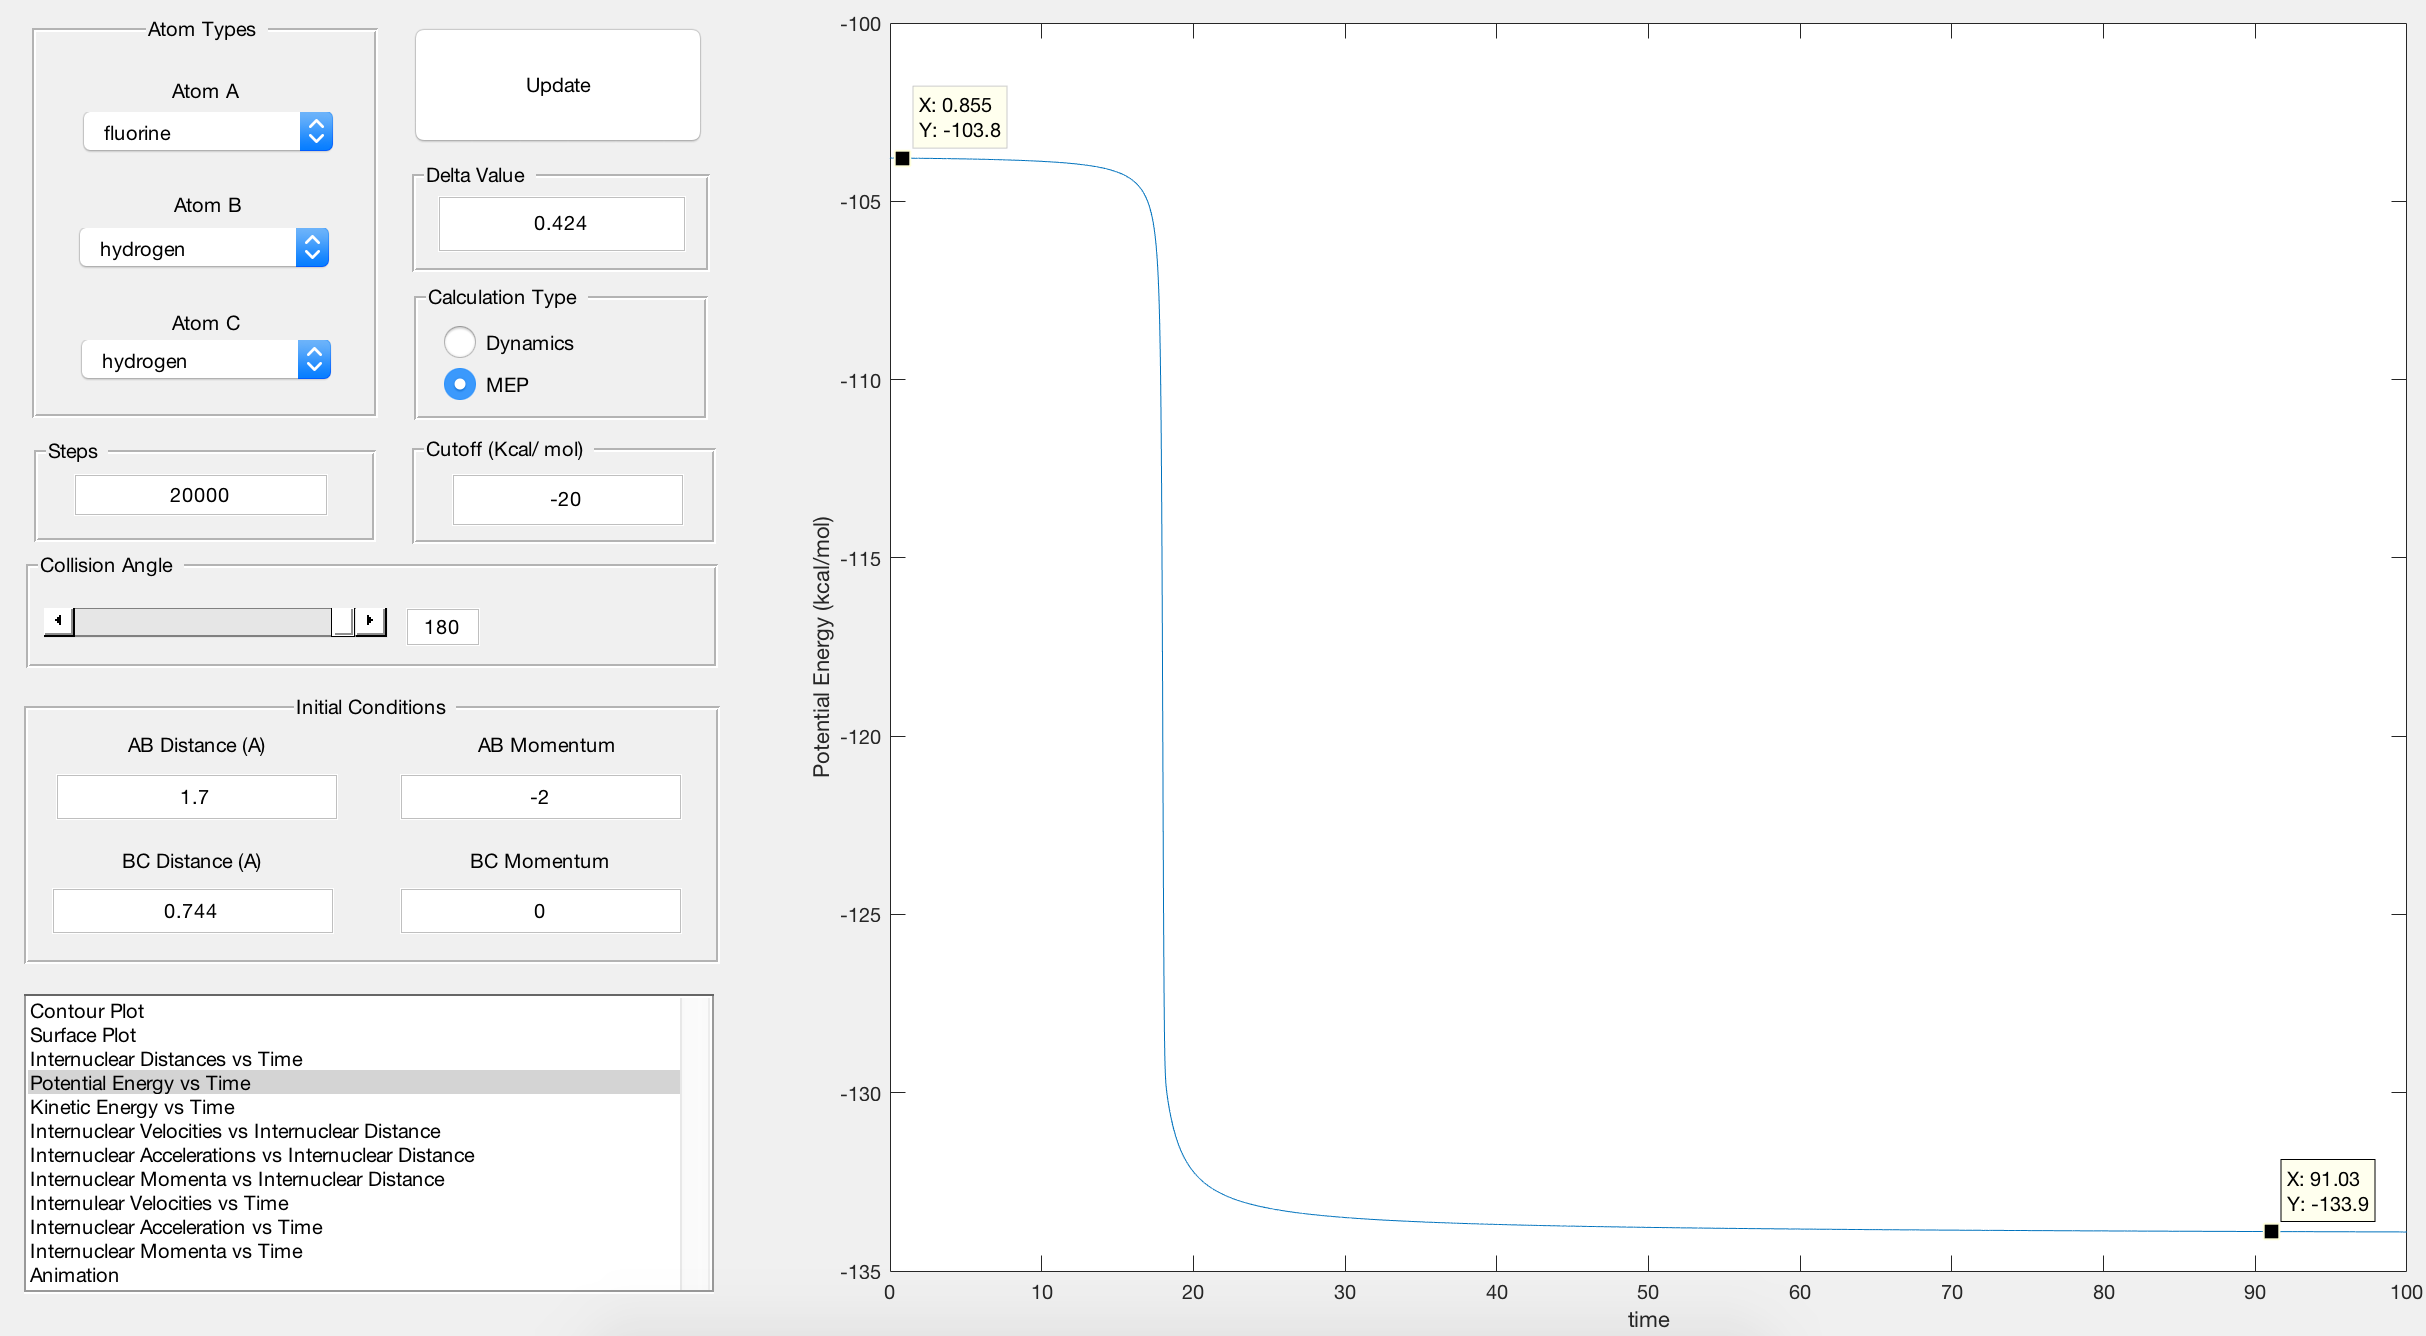The width and height of the screenshot is (2426, 1336).
Task: Select the Dynamics calculation type
Action: [460, 342]
